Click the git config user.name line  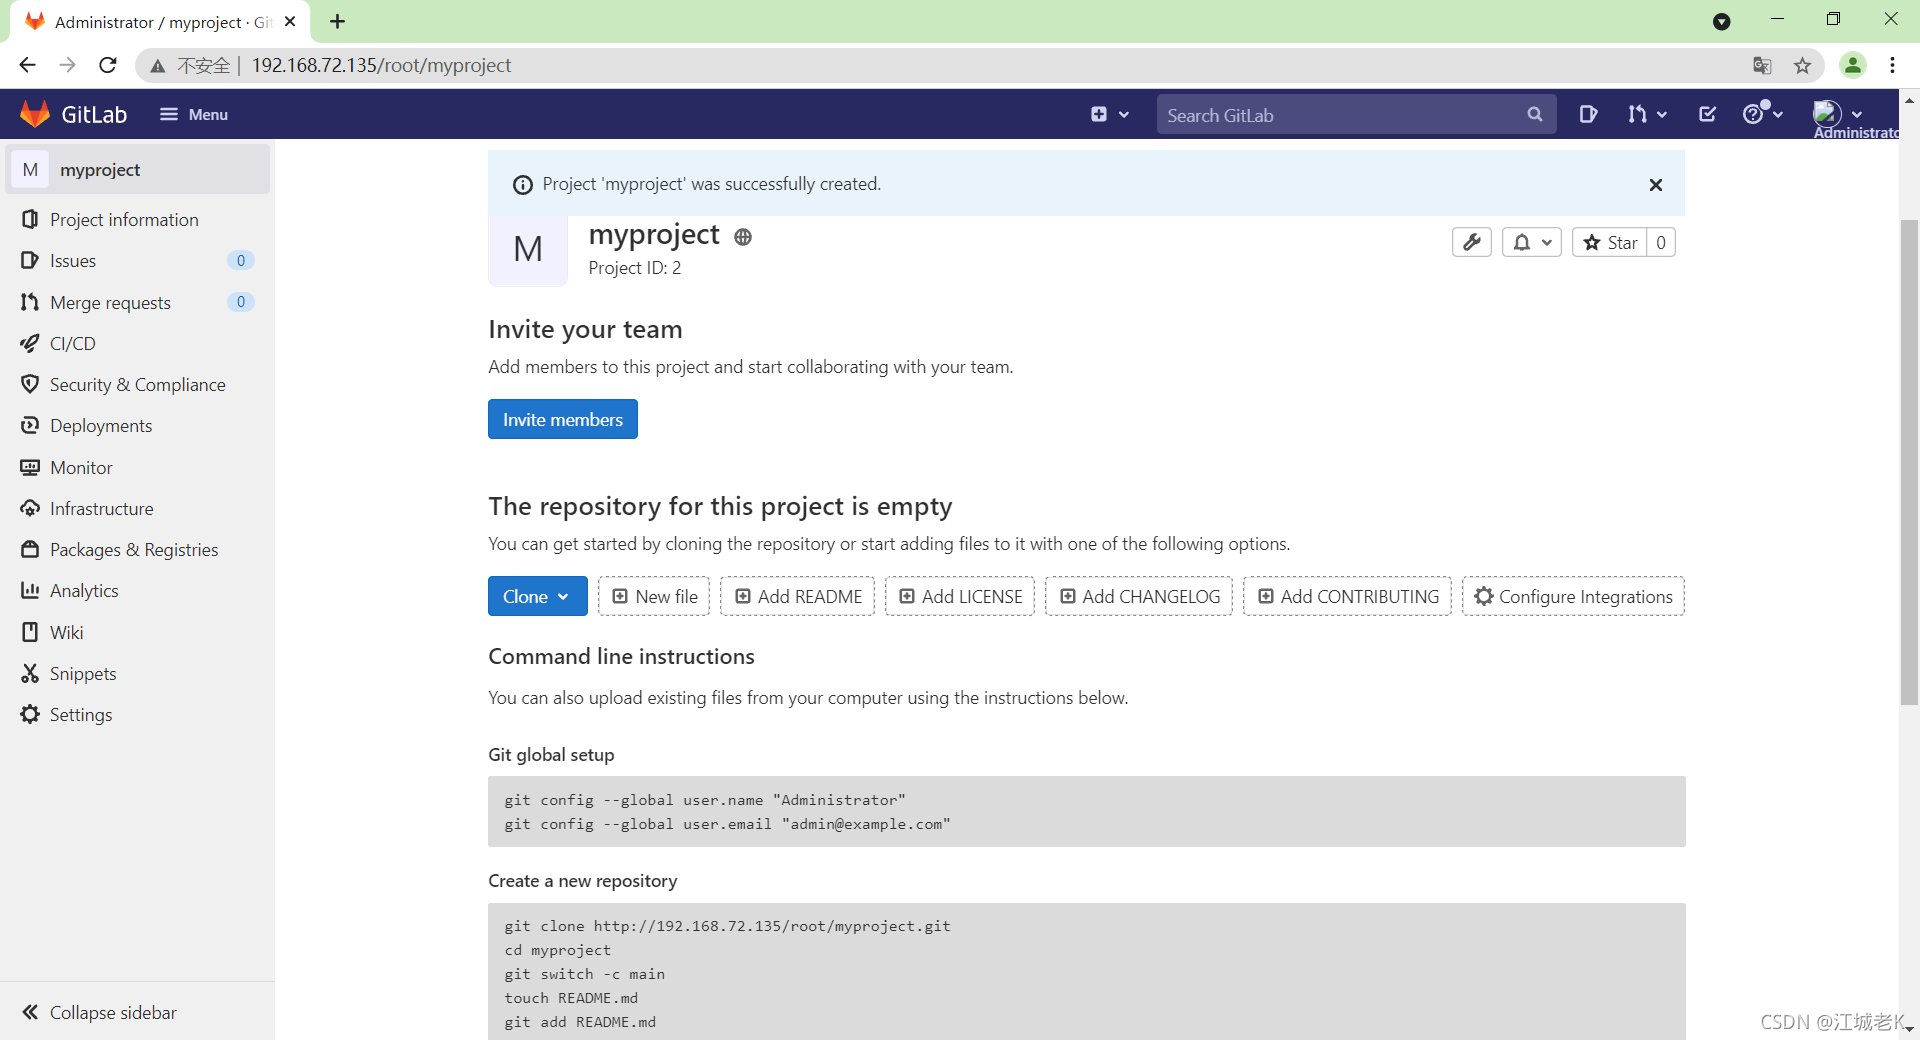point(705,800)
